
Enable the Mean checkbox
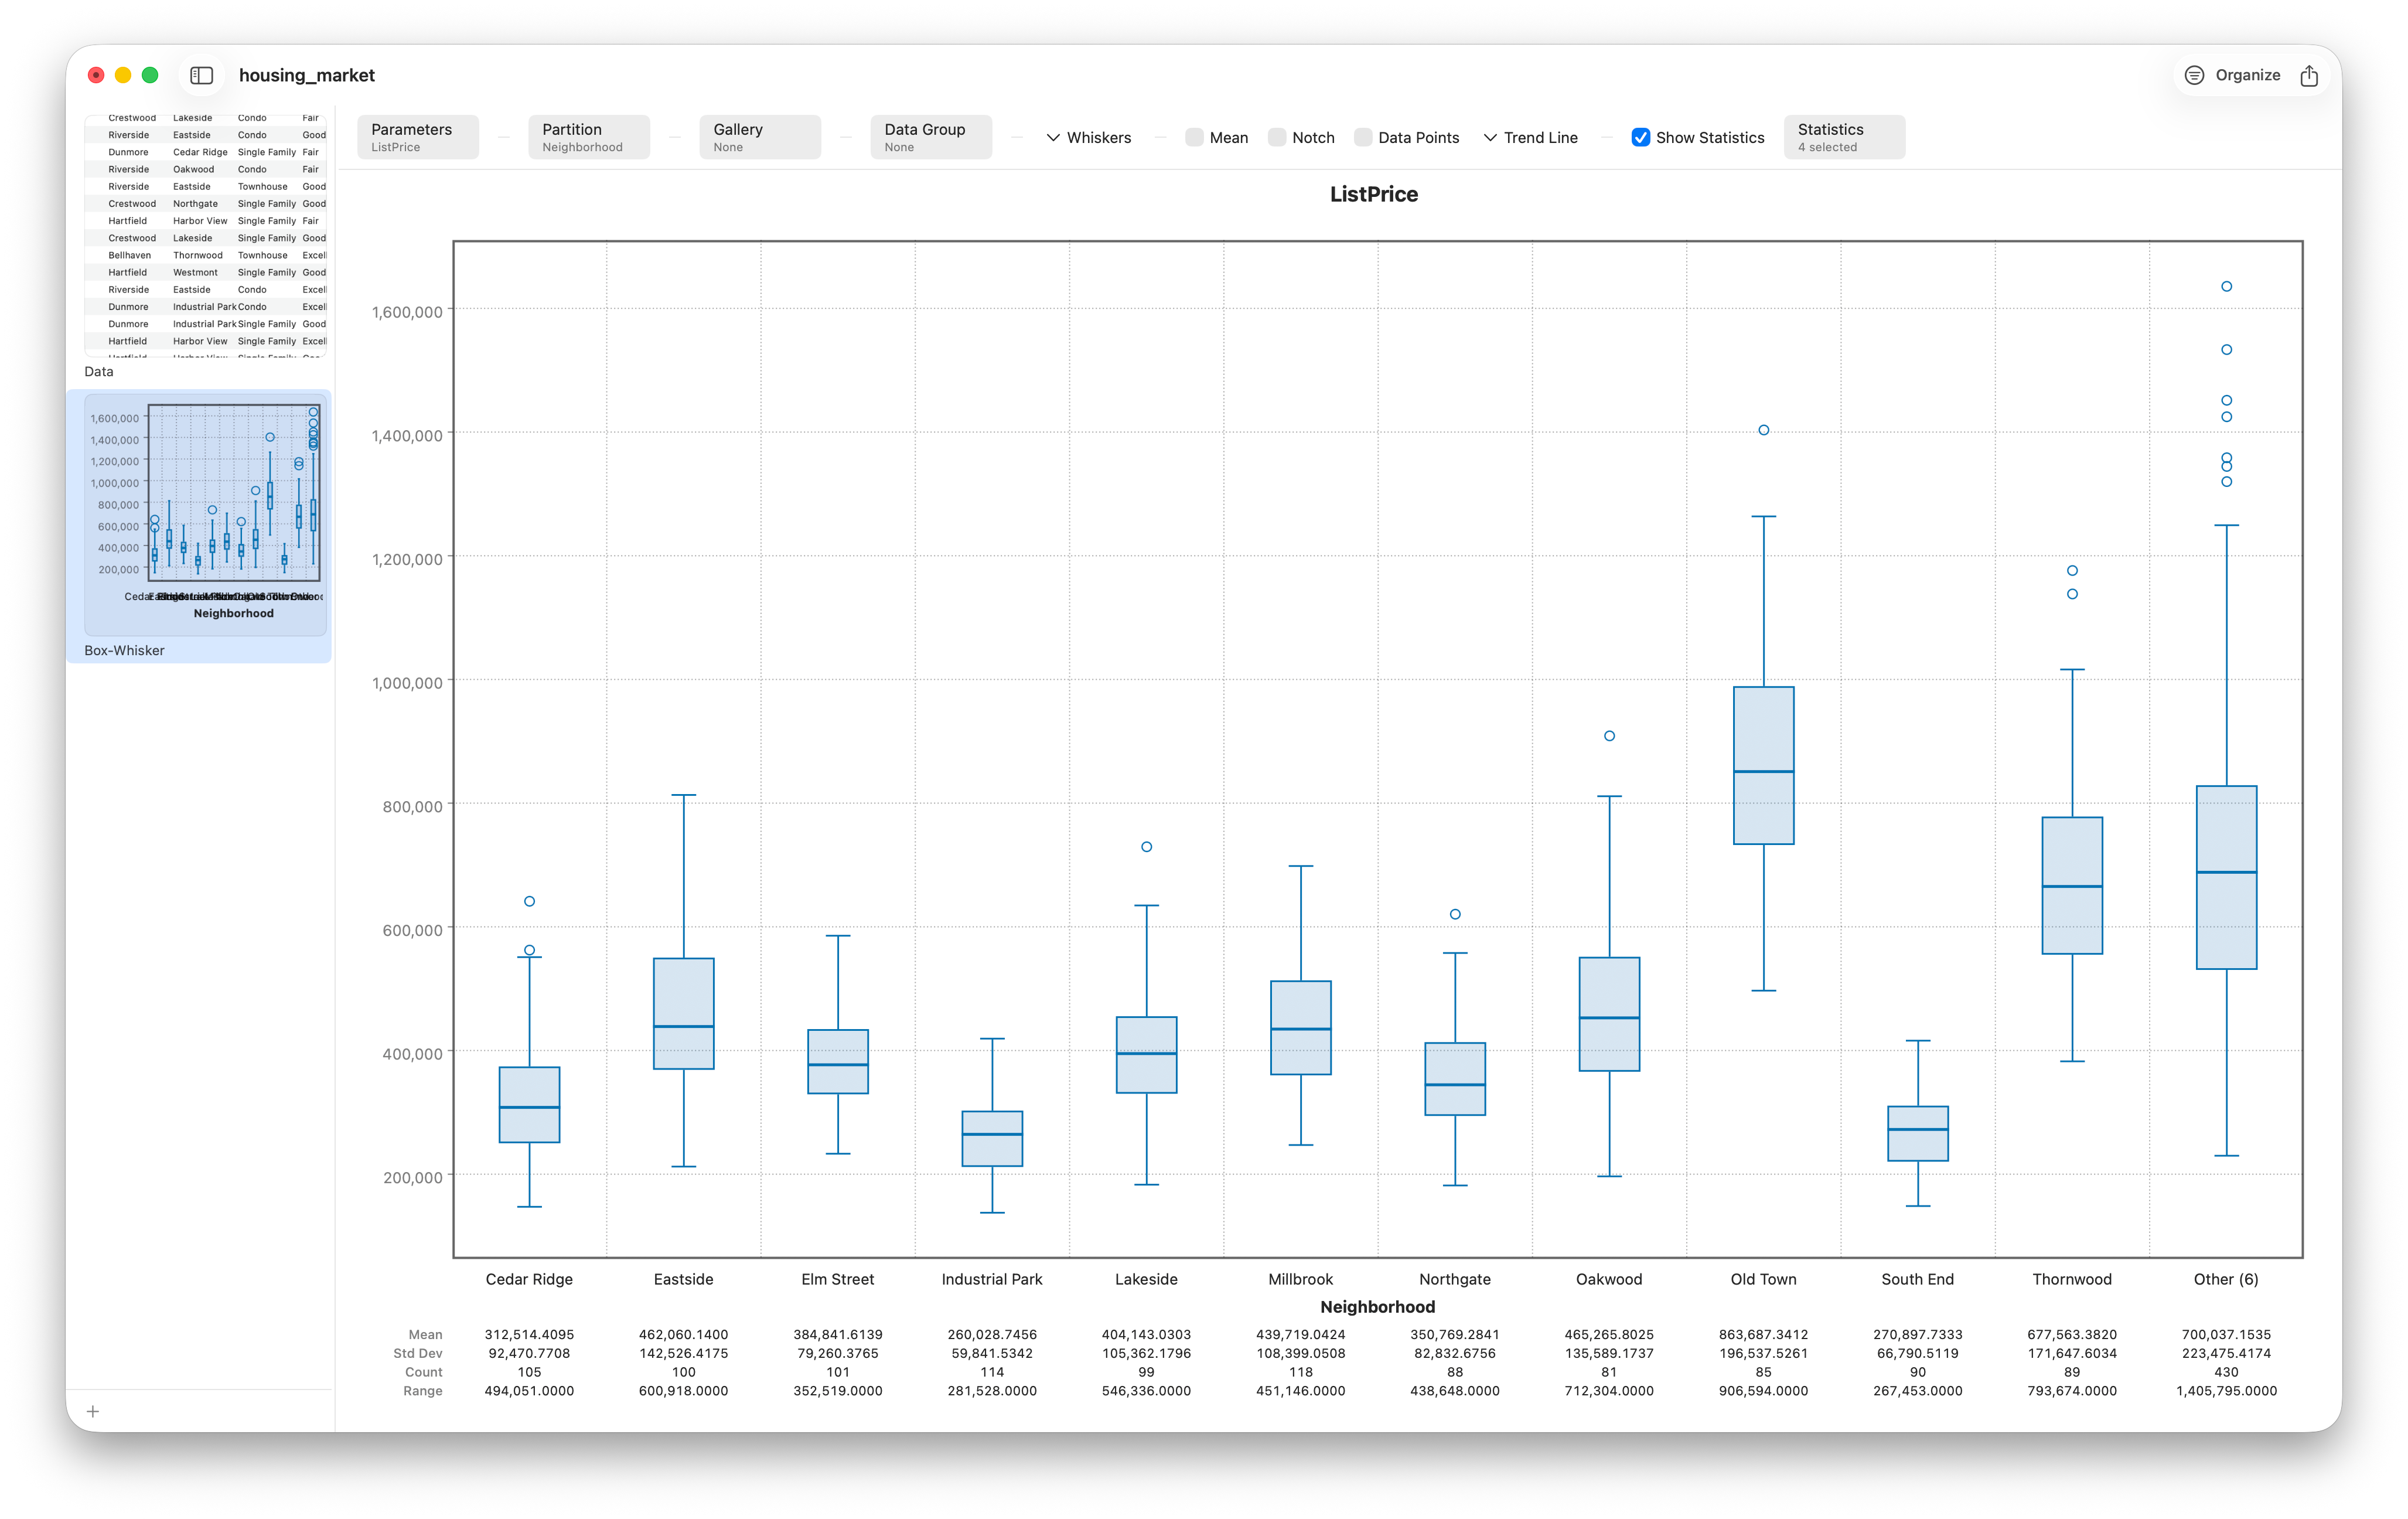click(x=1194, y=137)
